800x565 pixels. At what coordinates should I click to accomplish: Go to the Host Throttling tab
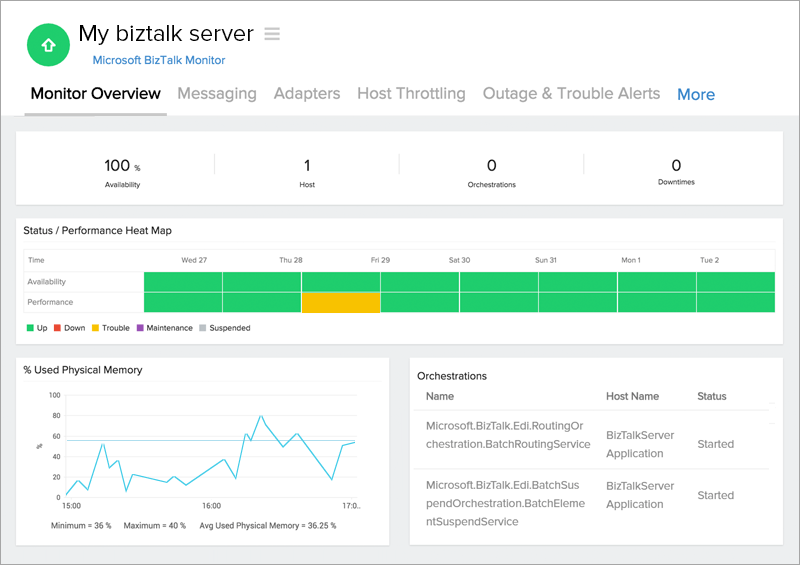(x=411, y=94)
